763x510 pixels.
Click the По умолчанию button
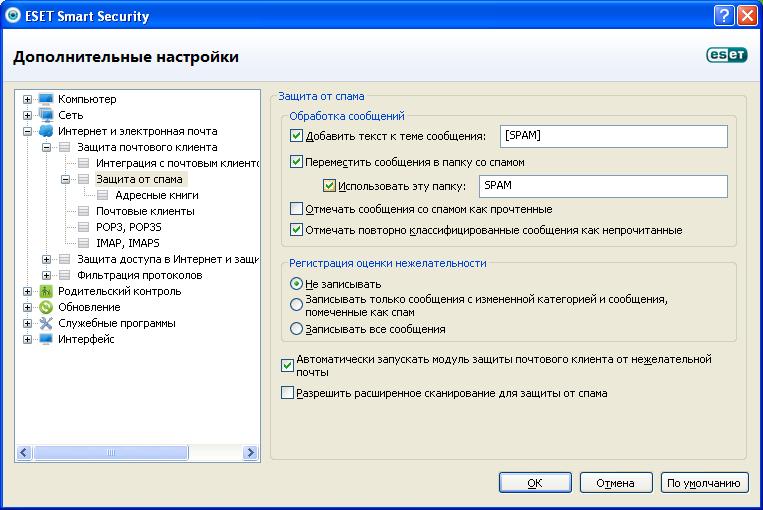pyautogui.click(x=704, y=483)
